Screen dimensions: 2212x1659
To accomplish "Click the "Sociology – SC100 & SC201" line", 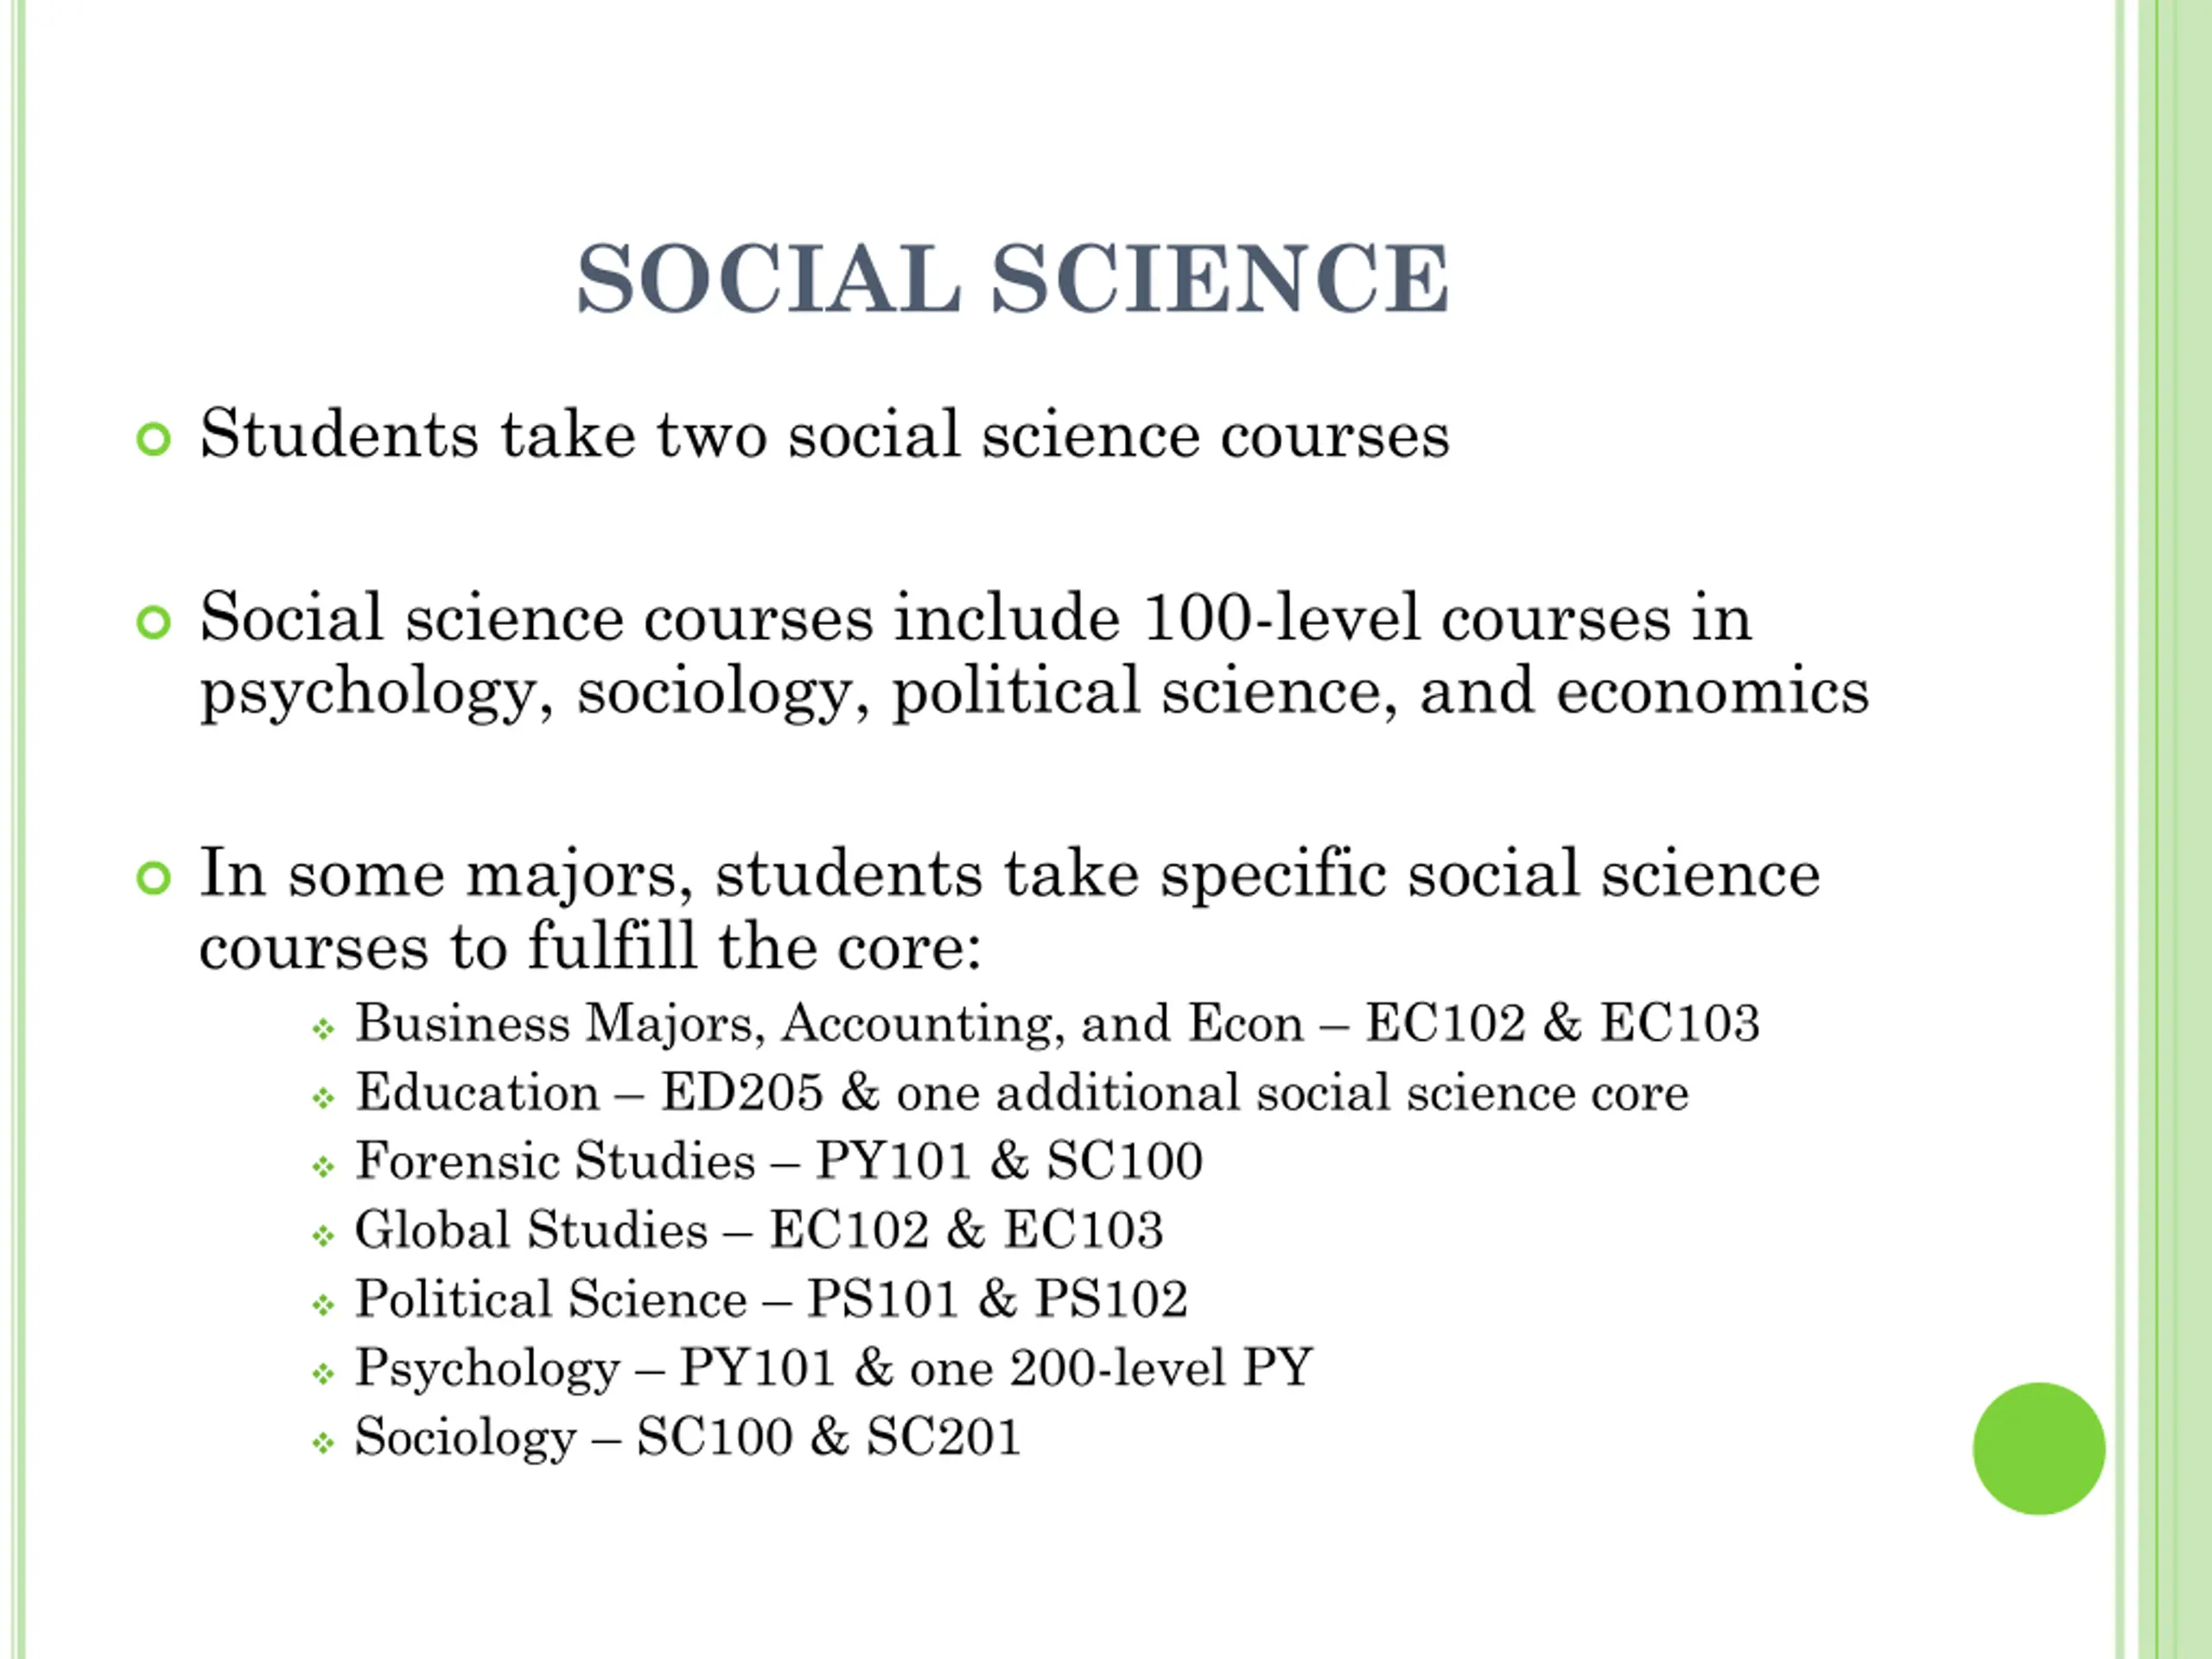I will click(x=688, y=1438).
